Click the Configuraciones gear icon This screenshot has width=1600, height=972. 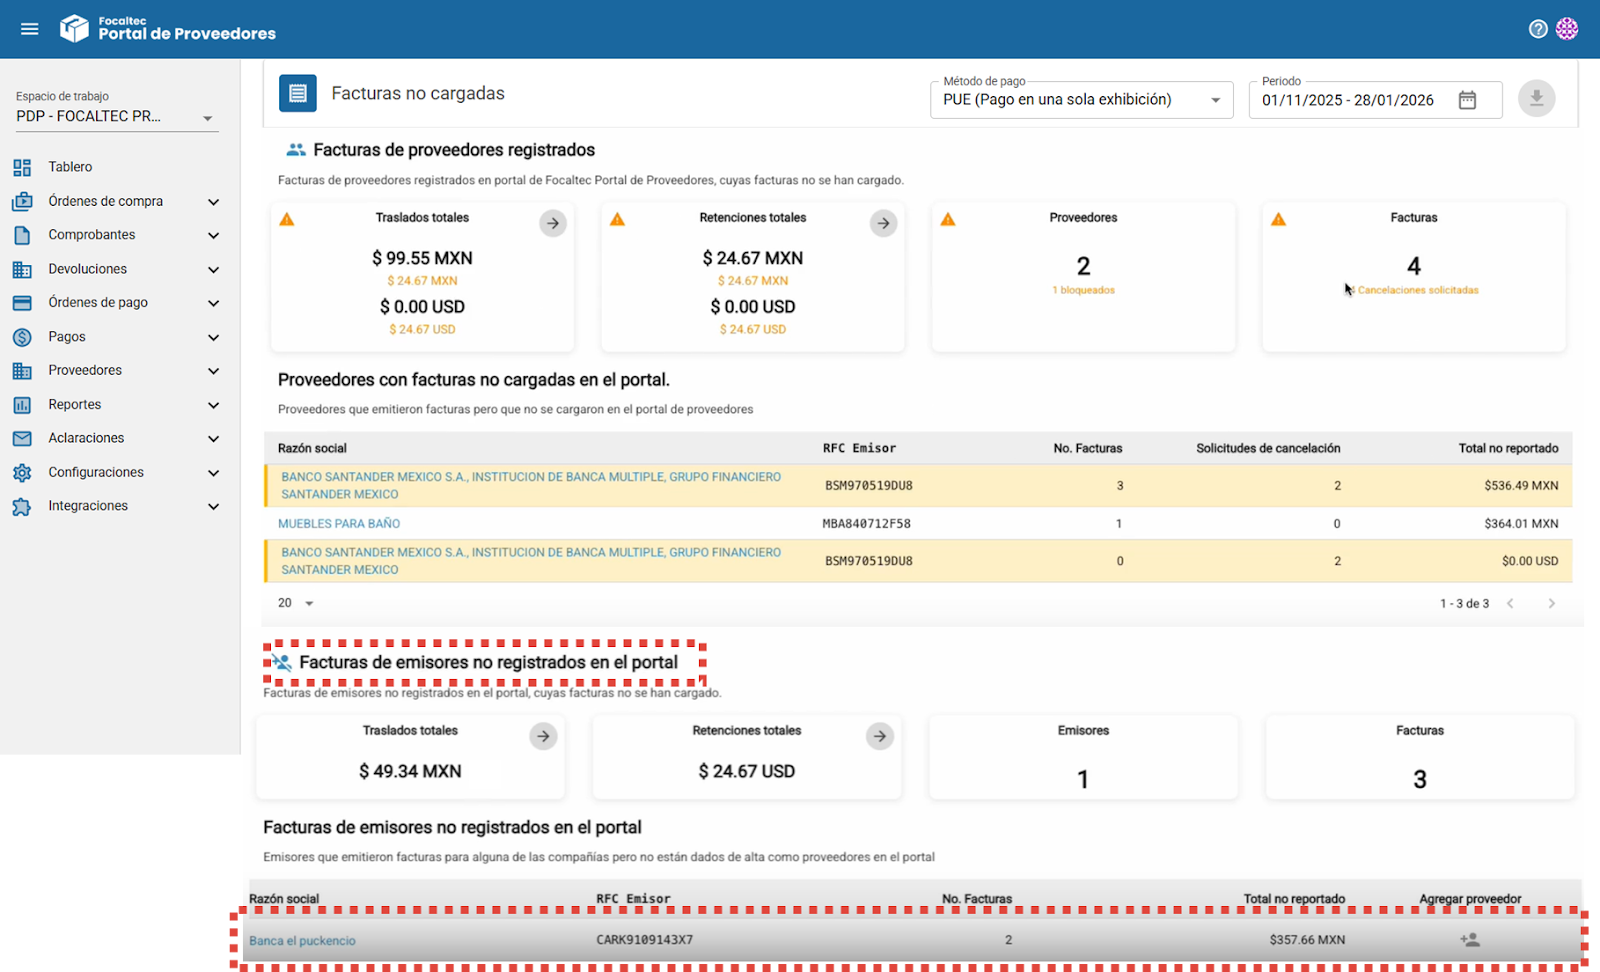click(22, 472)
